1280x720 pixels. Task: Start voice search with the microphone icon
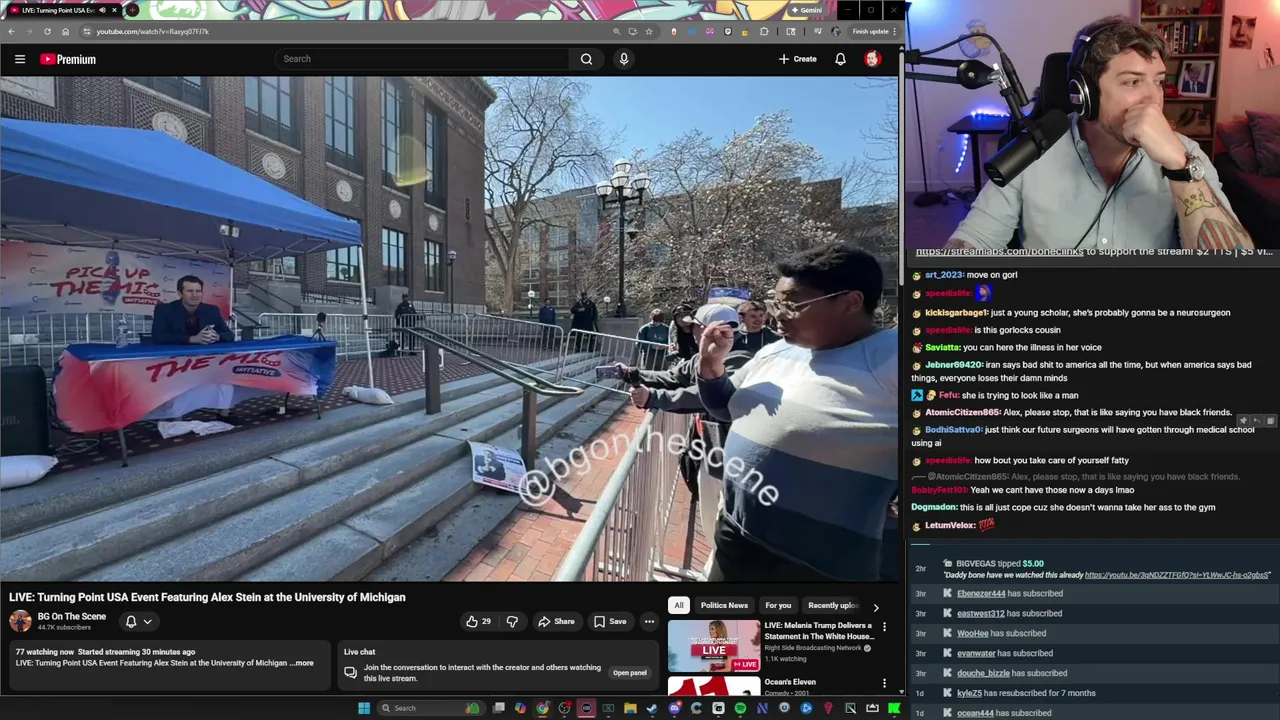[623, 59]
